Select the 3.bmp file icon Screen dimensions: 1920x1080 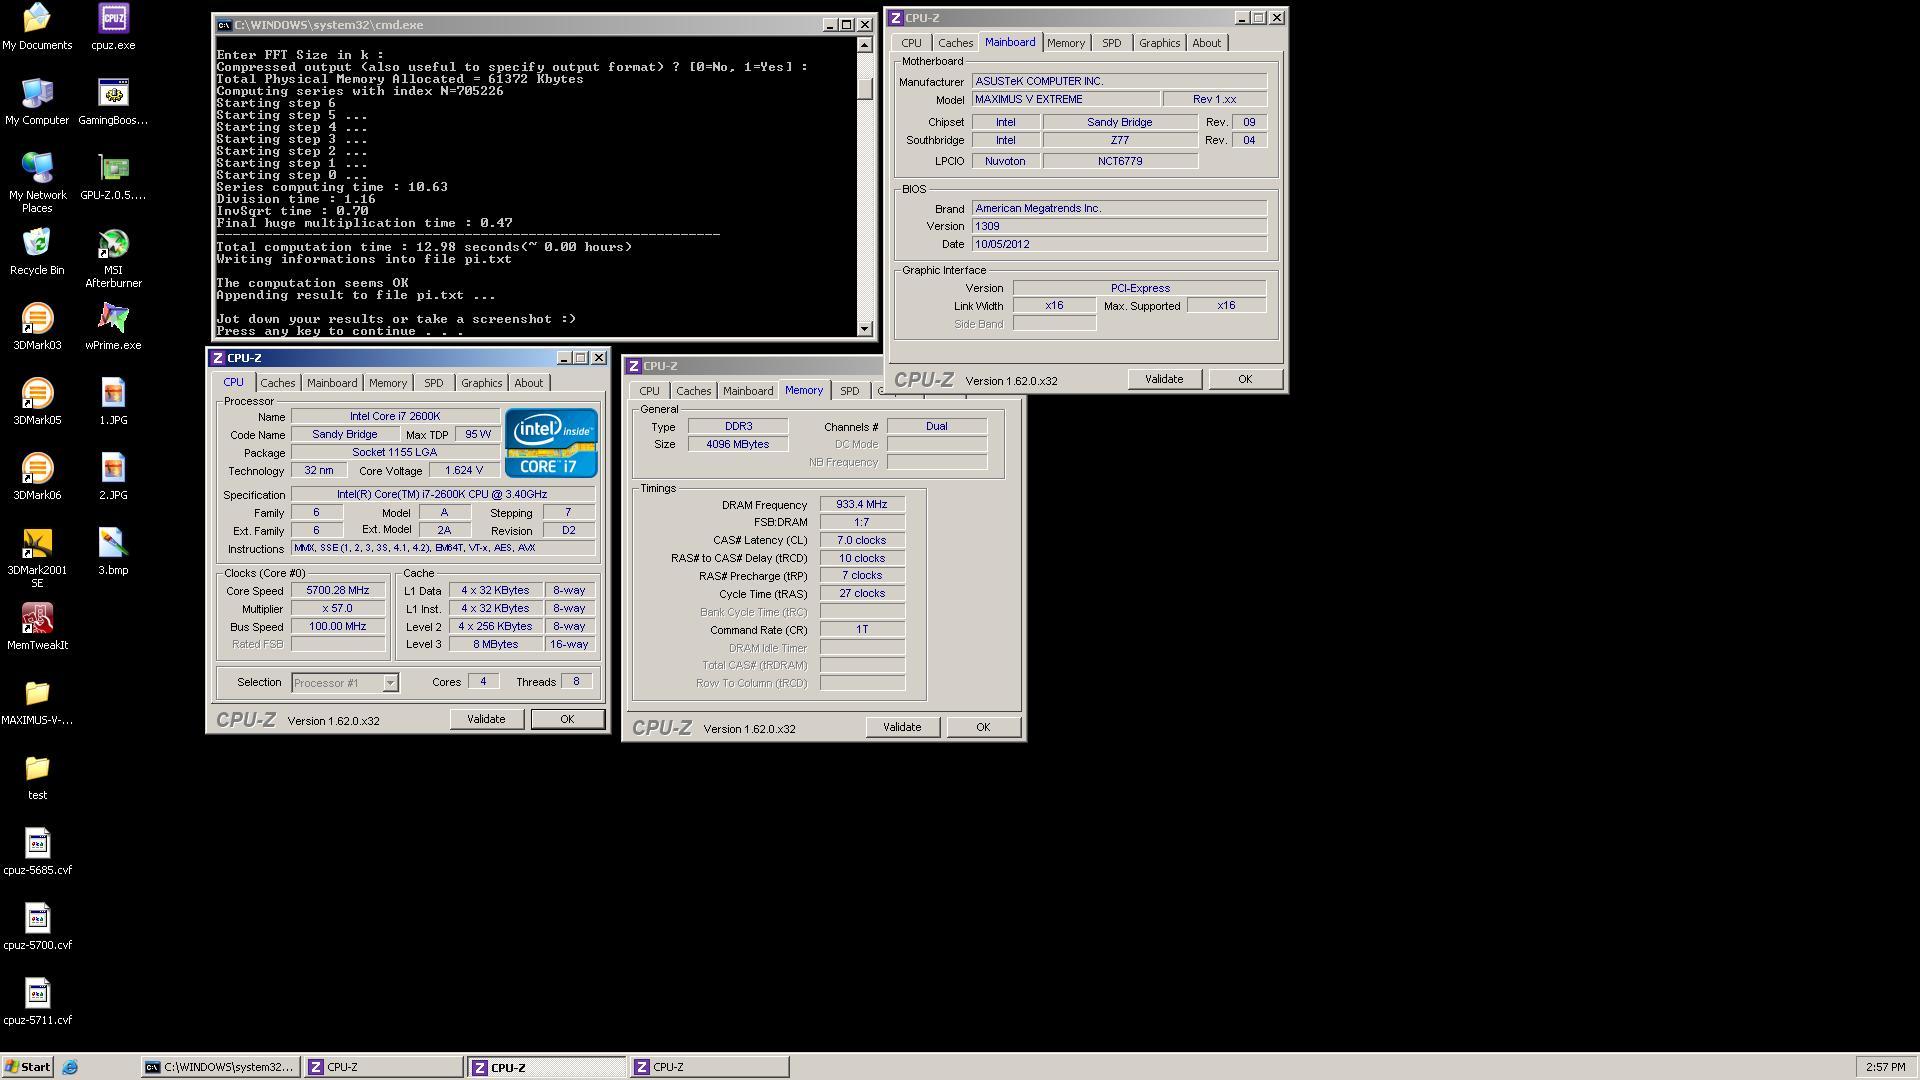pos(113,552)
